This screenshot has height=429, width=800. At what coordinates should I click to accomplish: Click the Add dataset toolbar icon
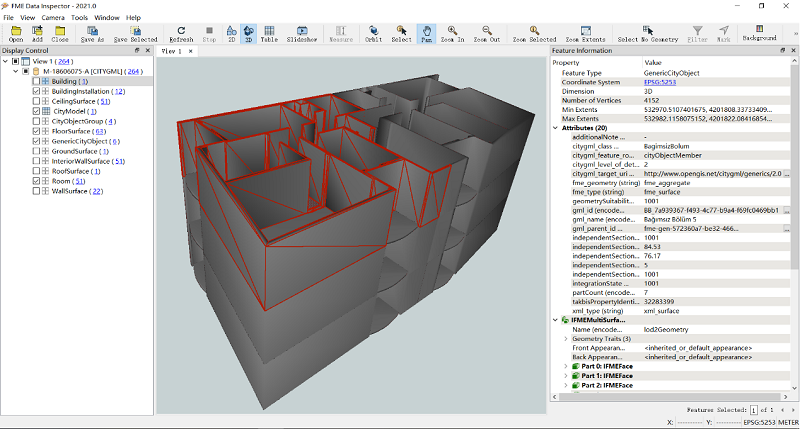(x=37, y=34)
